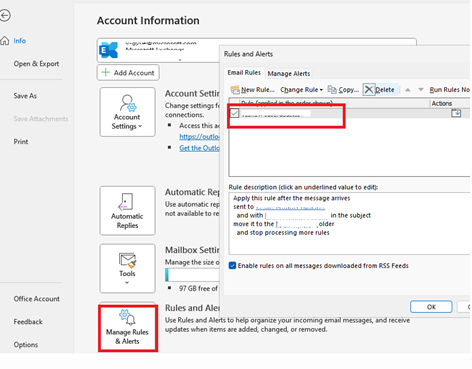The width and height of the screenshot is (472, 369).
Task: Open Office Account page
Action: click(x=36, y=299)
